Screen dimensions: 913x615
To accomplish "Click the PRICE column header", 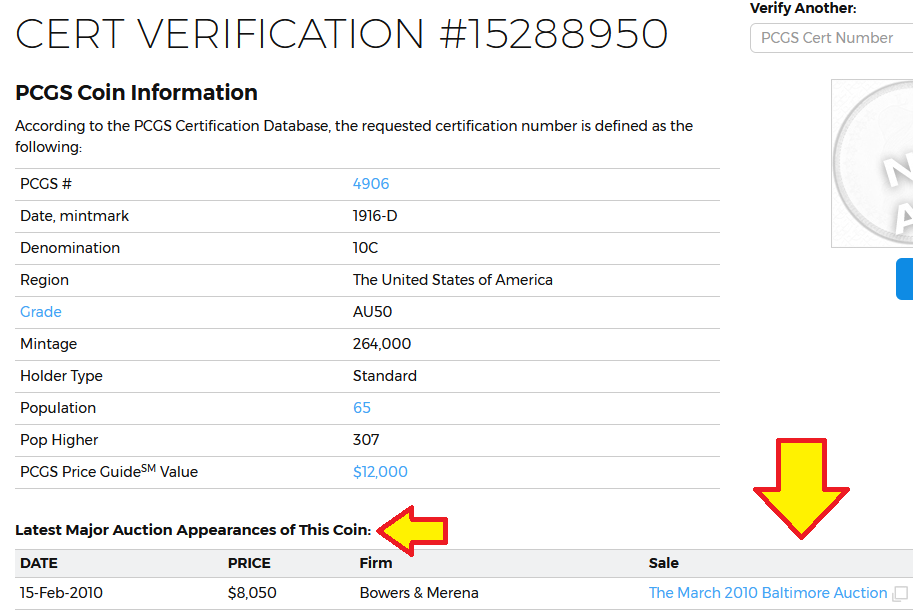I will tap(249, 563).
